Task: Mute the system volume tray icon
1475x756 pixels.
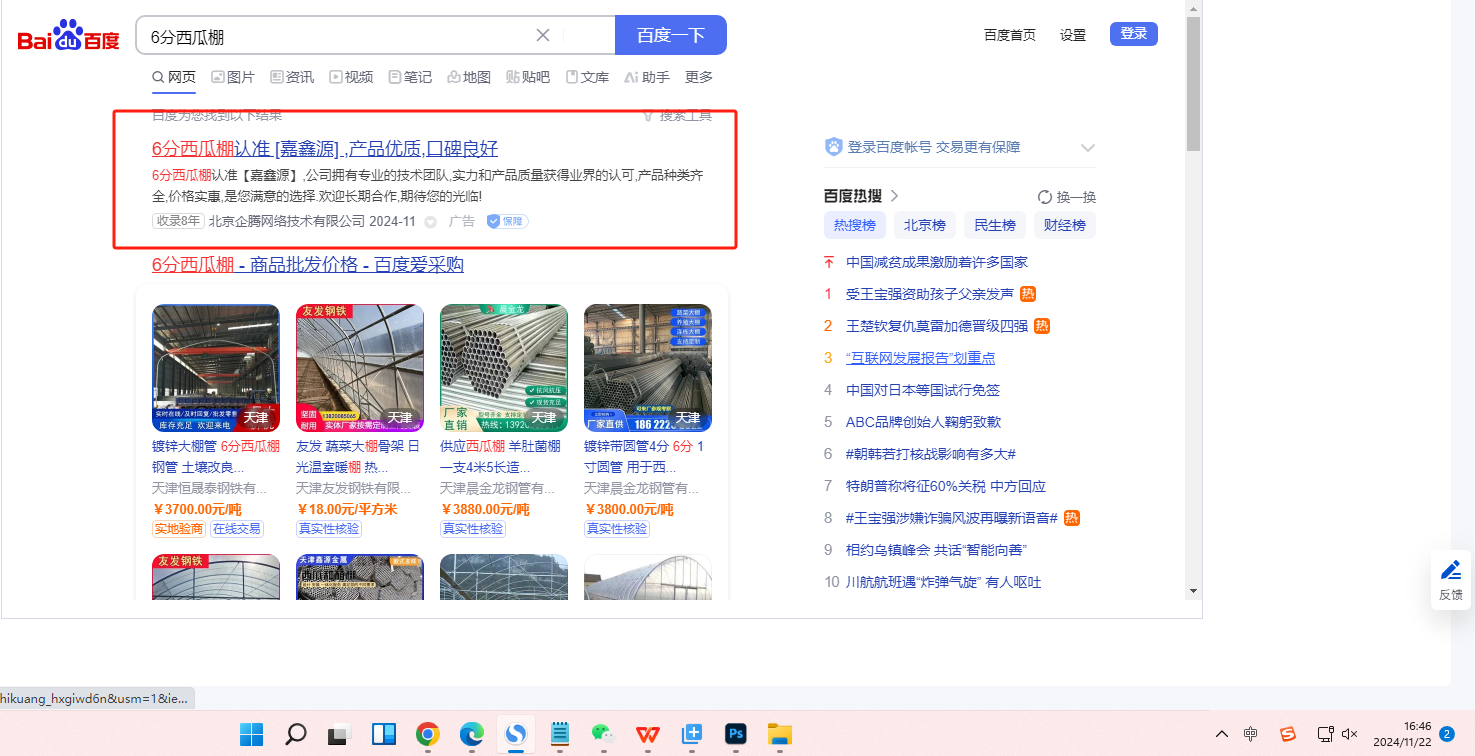Action: tap(1349, 734)
